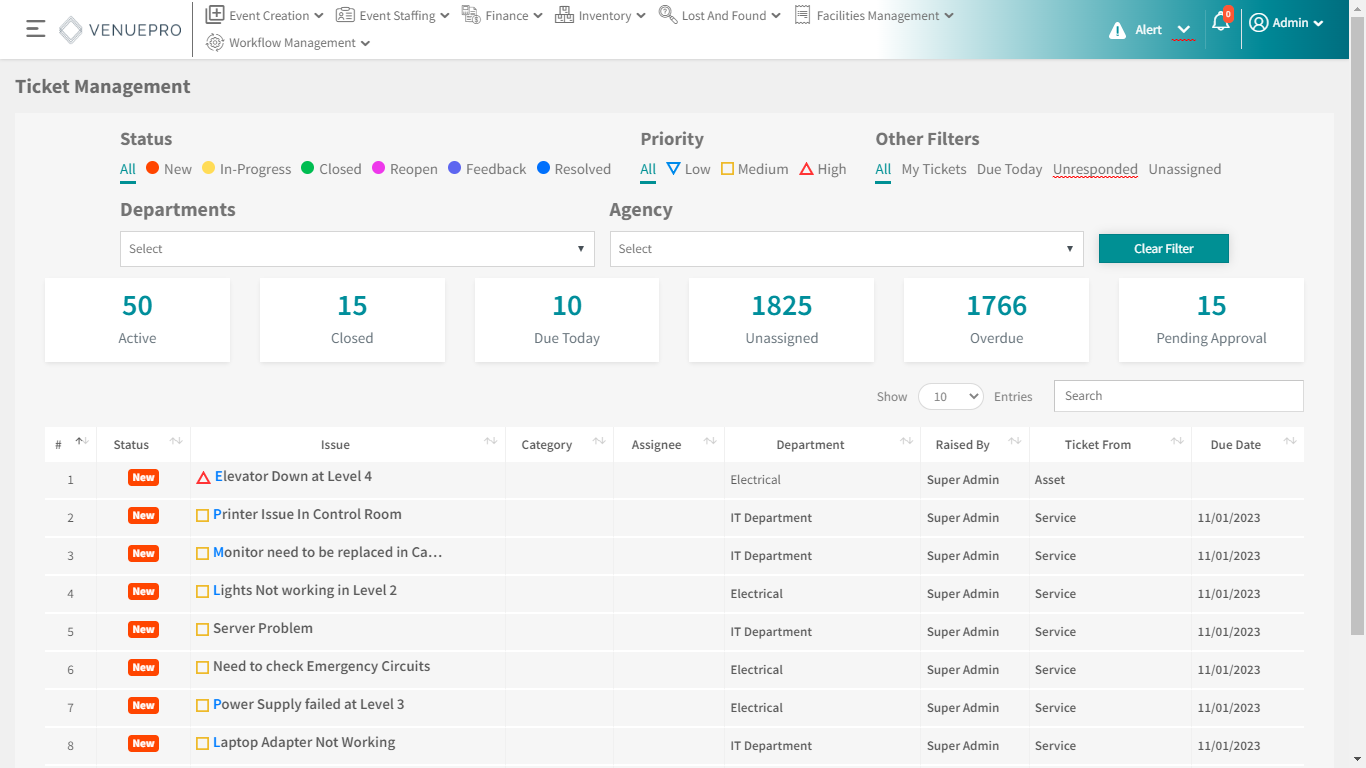Sort table by Due Date column arrows
The height and width of the screenshot is (768, 1366).
point(1290,442)
